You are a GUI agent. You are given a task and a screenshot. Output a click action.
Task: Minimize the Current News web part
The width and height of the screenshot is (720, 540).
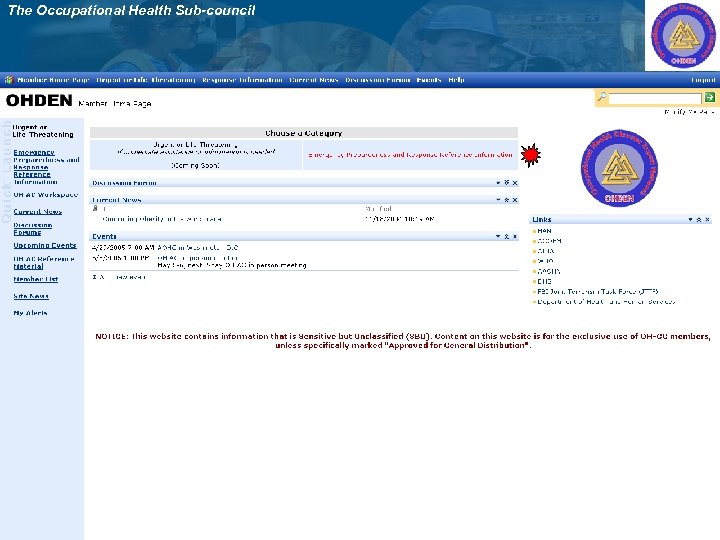(x=506, y=200)
